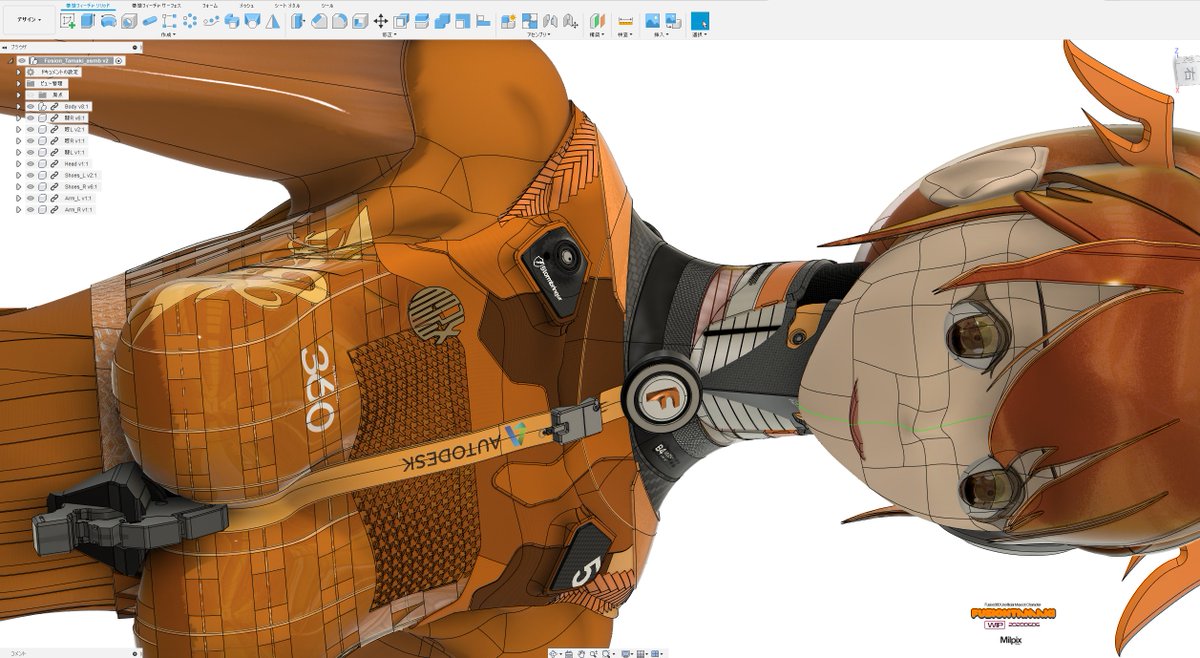Switch to the Mesh (メッシュ) tab
1200x658 pixels.
point(247,5)
